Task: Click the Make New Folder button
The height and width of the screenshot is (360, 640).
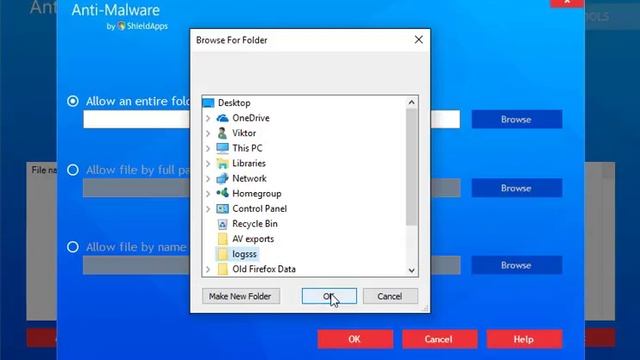Action: 241,296
